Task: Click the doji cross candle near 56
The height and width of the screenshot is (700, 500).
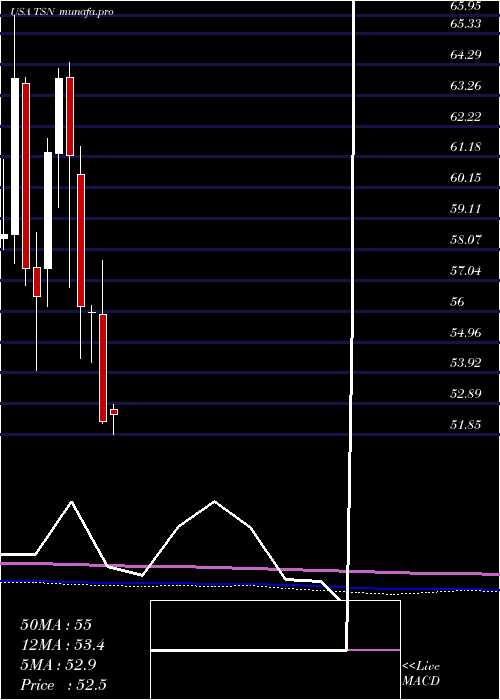Action: click(x=92, y=312)
